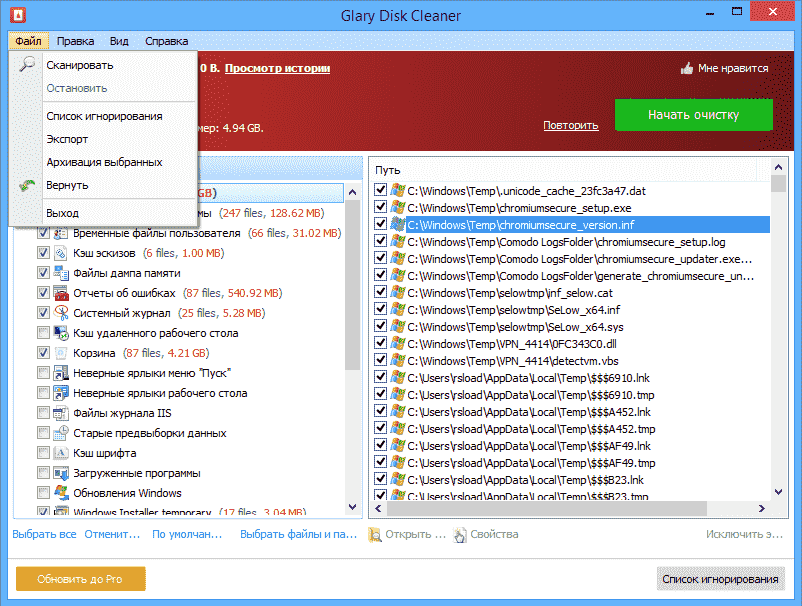Image resolution: width=802 pixels, height=606 pixels.
Task: Click the Обновления Windows icon
Action: (60, 493)
